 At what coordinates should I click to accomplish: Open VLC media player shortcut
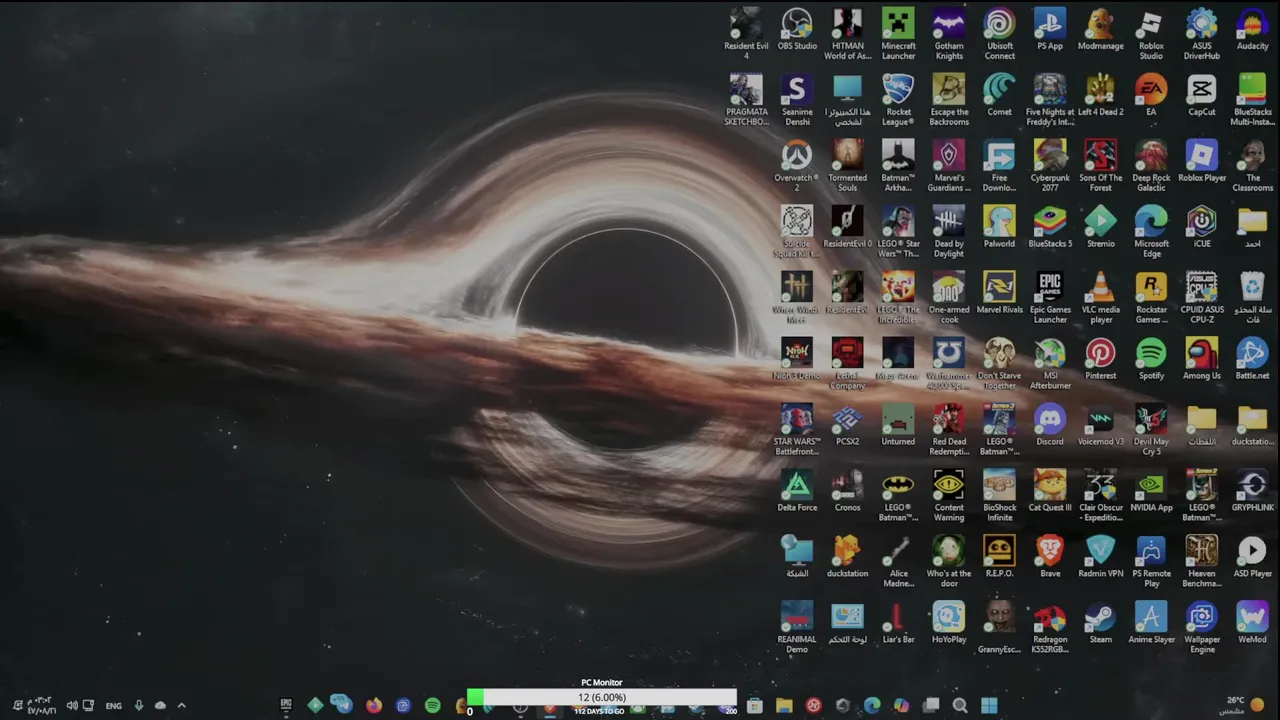coord(1100,297)
